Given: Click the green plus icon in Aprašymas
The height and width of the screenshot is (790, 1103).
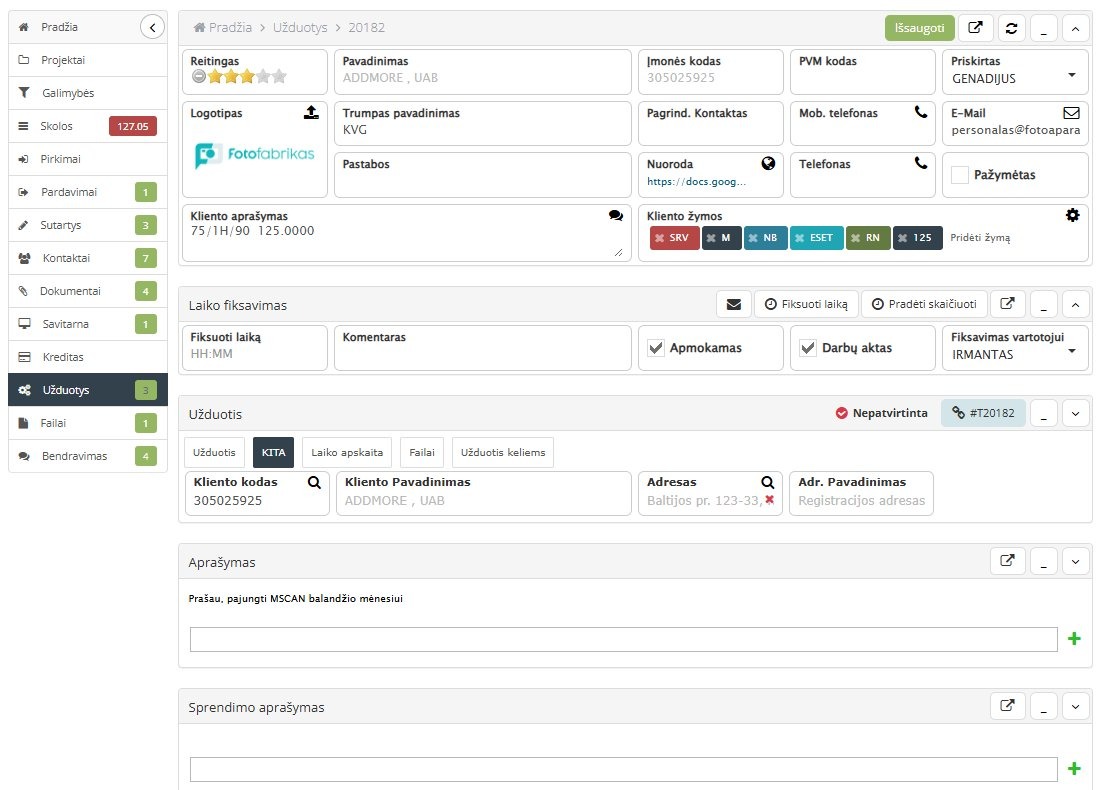Looking at the screenshot, I should (x=1074, y=639).
